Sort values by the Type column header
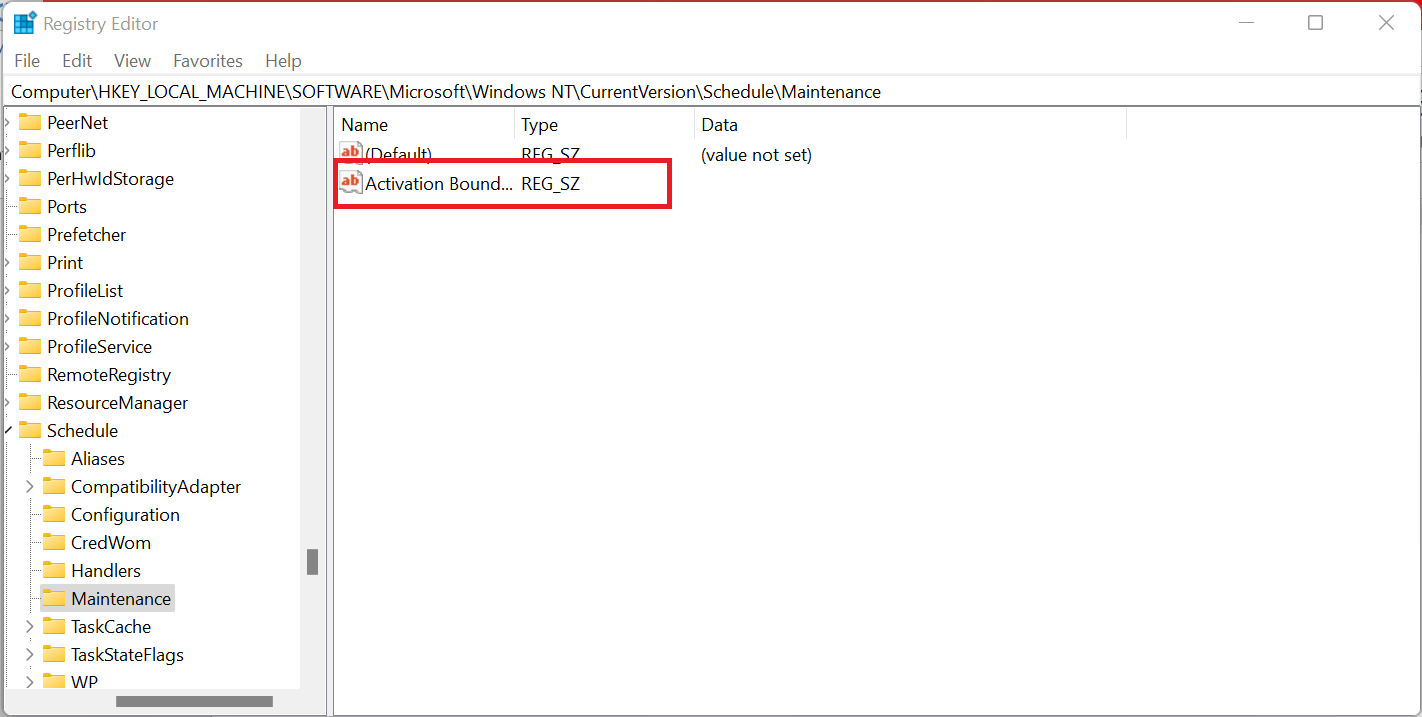This screenshot has height=717, width=1422. tap(604, 125)
